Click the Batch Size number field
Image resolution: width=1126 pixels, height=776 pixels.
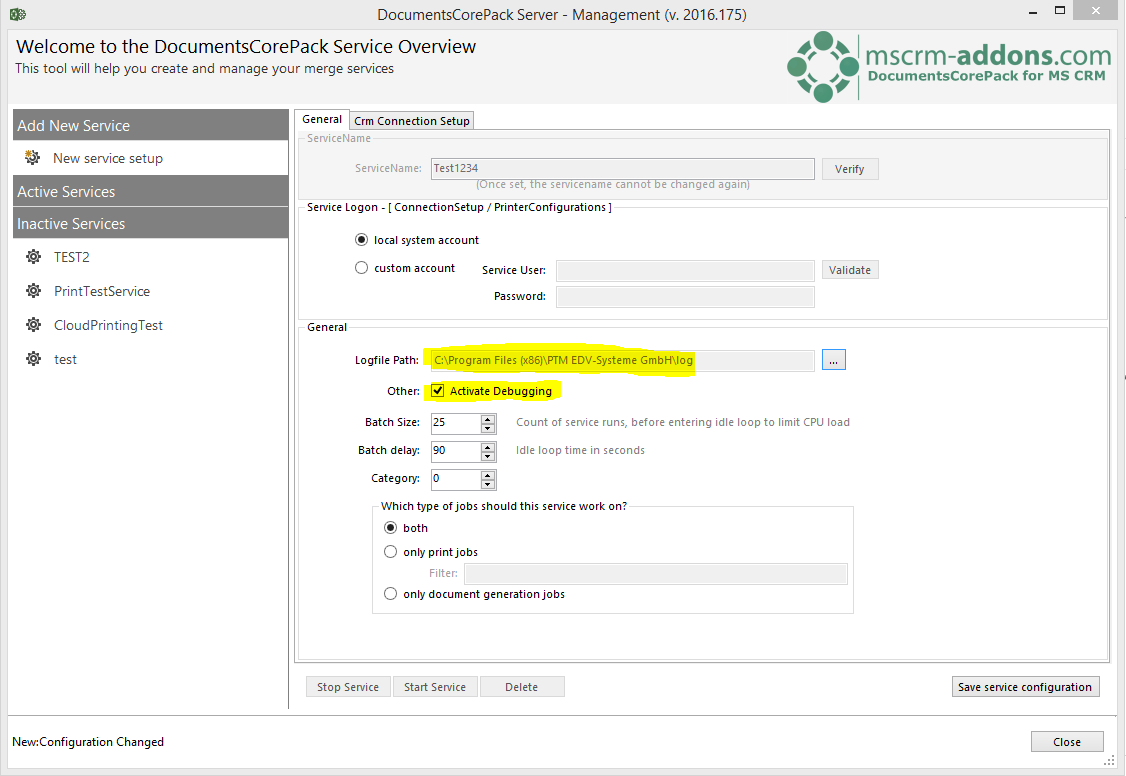point(456,423)
